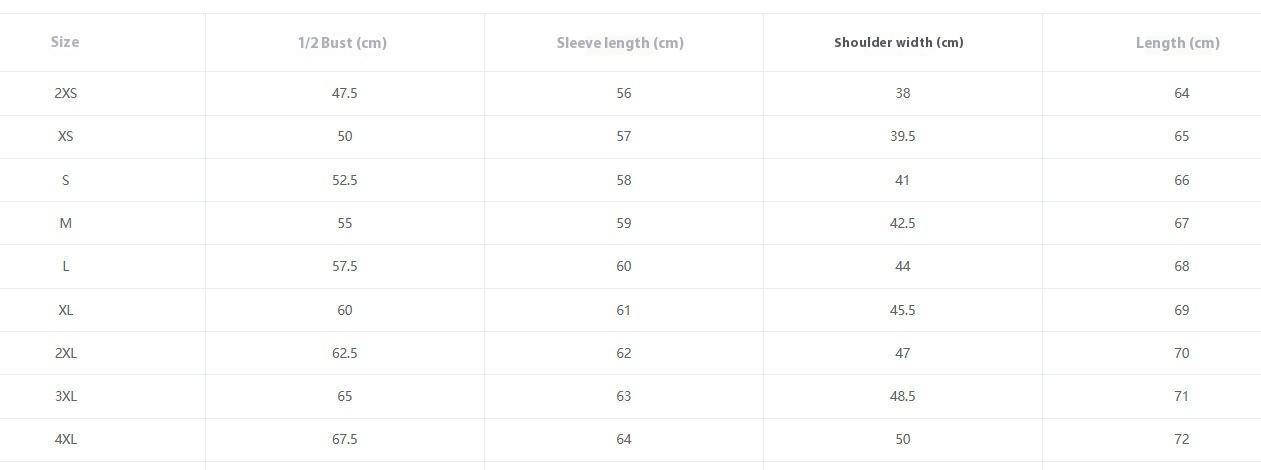
Task: Select the 1/2 Bust (cm) header
Action: (342, 43)
